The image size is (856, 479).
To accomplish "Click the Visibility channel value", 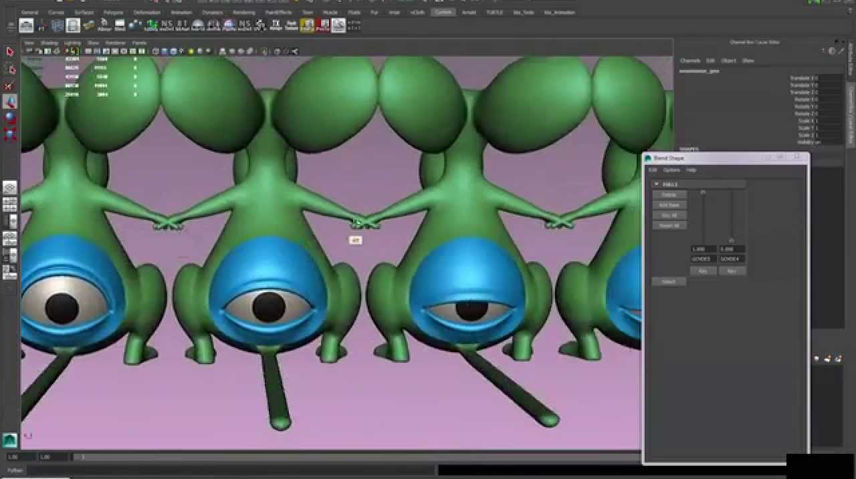I will coord(829,142).
